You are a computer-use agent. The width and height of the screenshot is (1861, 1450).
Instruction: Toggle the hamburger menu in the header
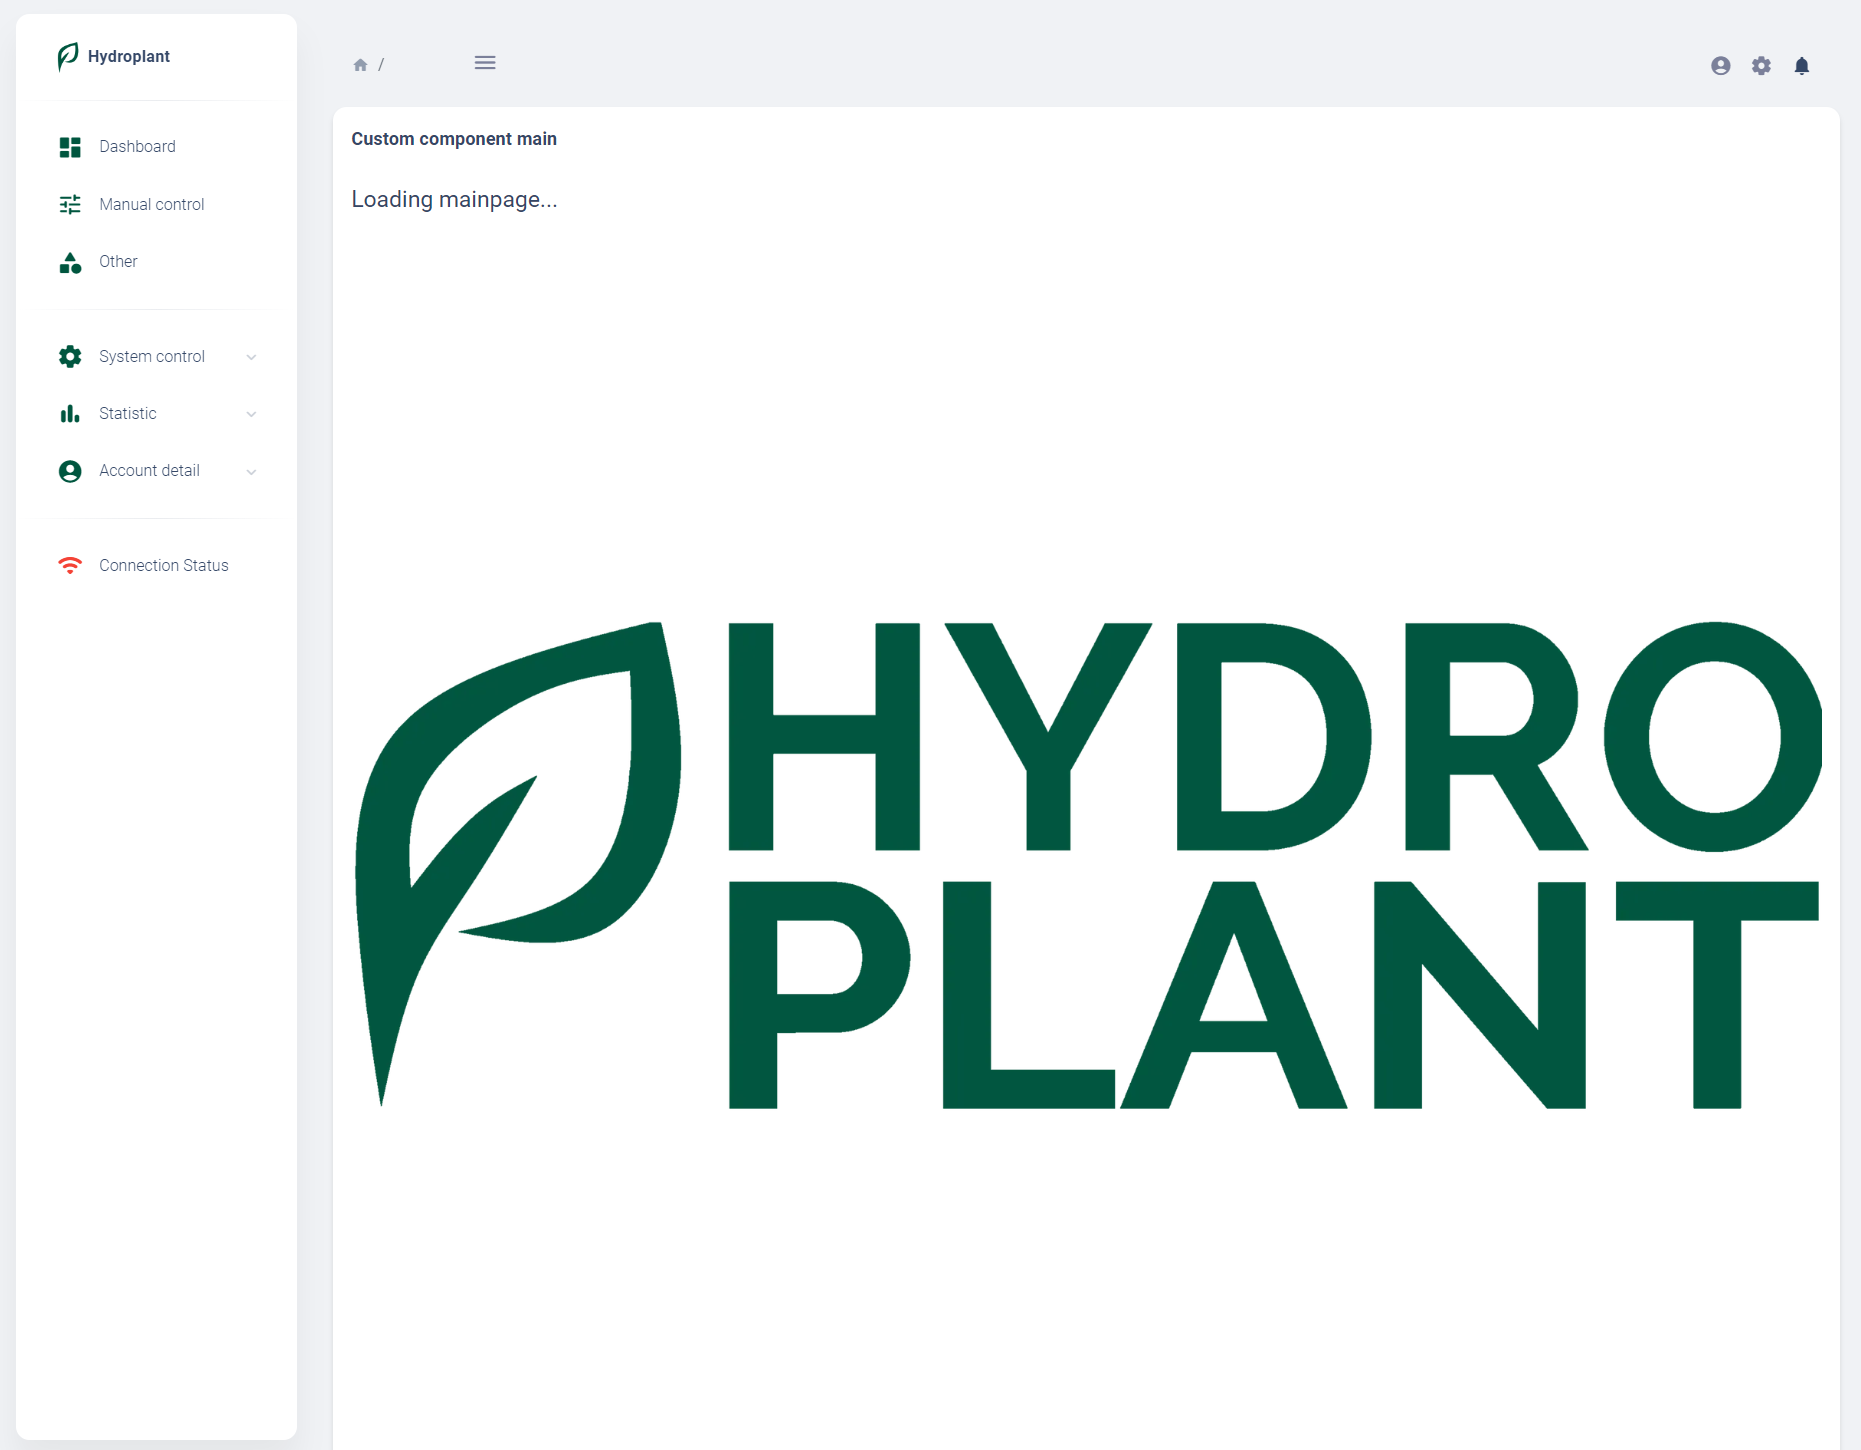click(485, 62)
